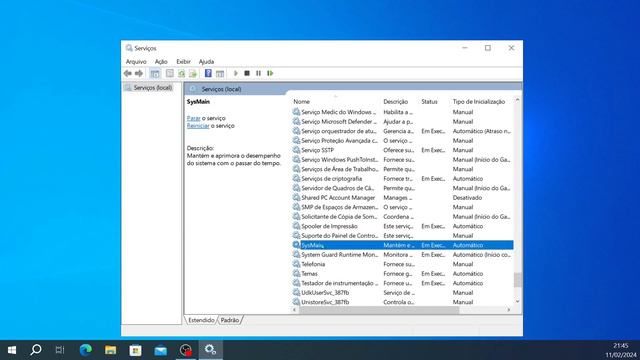Select the Serviço SSTP row

pos(402,150)
